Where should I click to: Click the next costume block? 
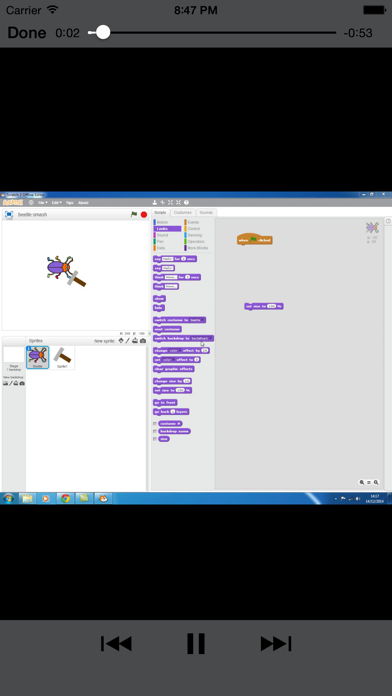pos(167,329)
